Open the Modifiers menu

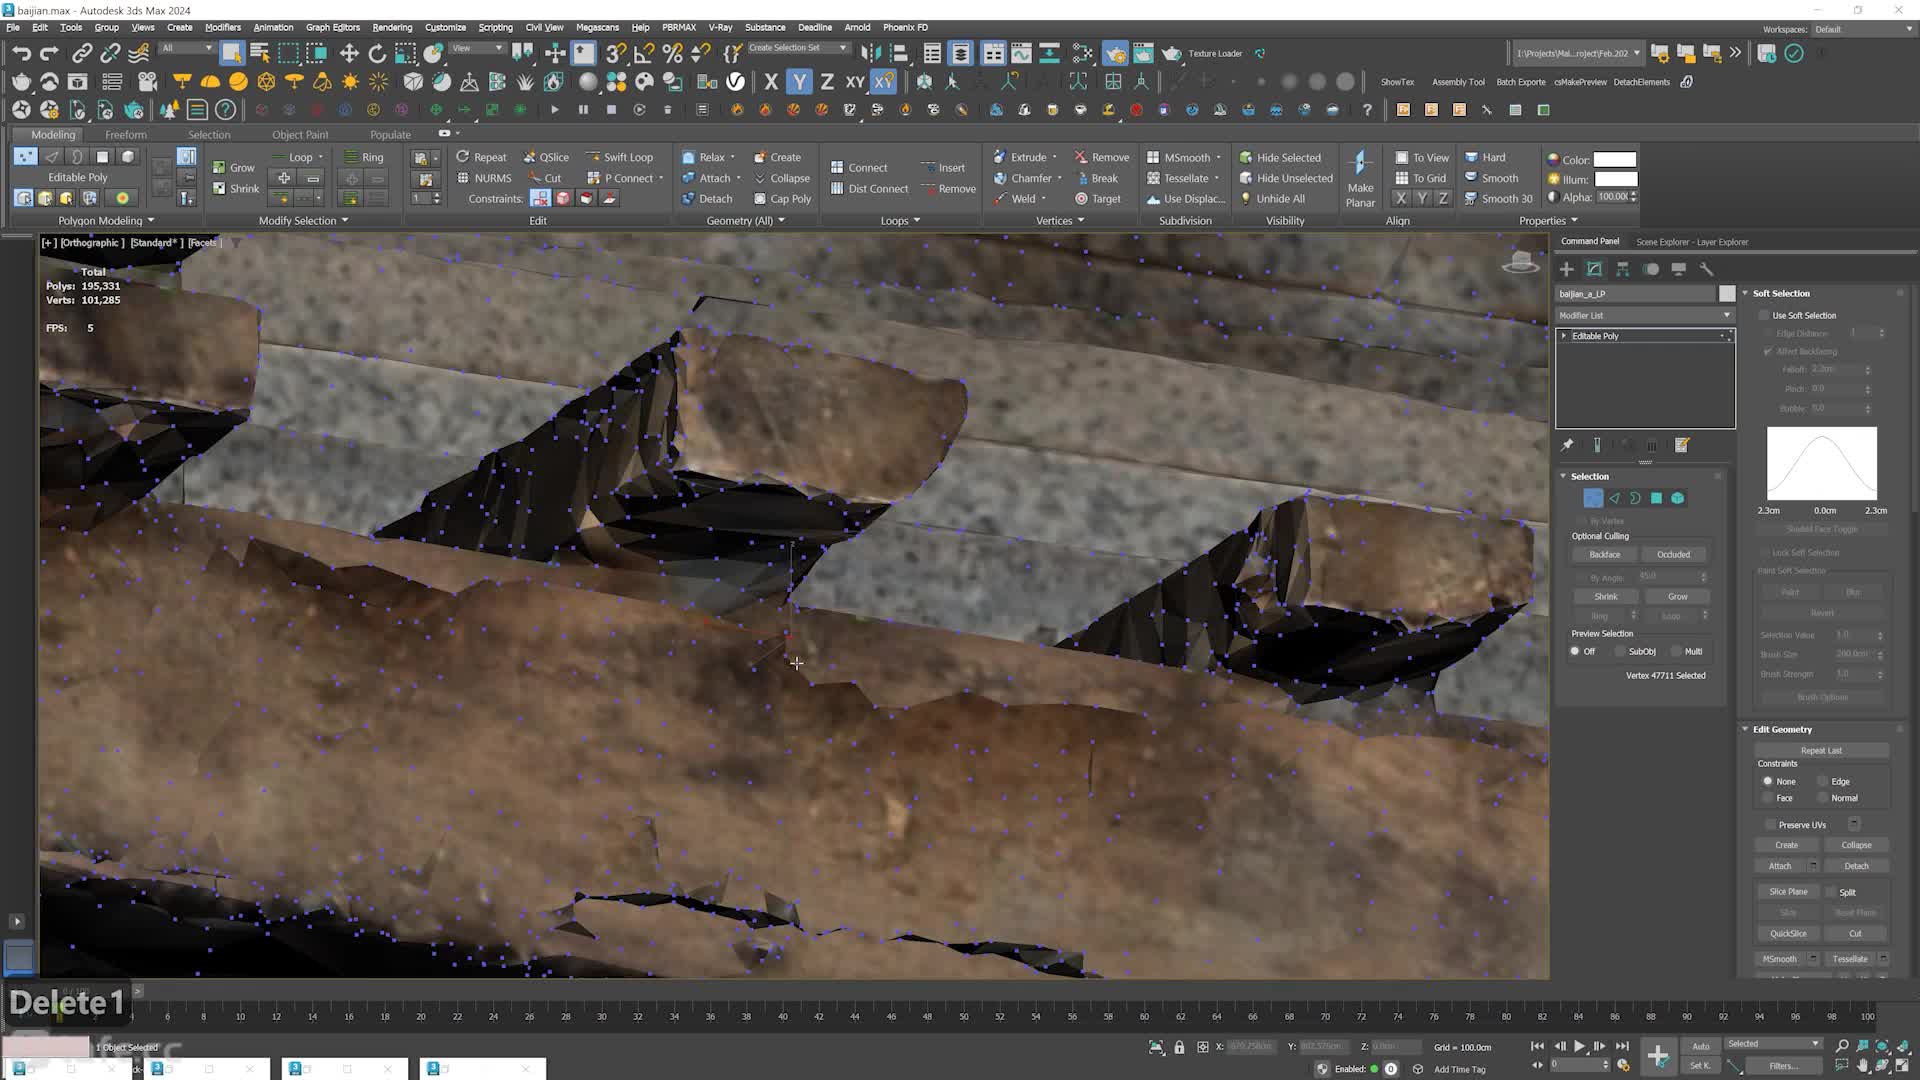click(x=222, y=27)
